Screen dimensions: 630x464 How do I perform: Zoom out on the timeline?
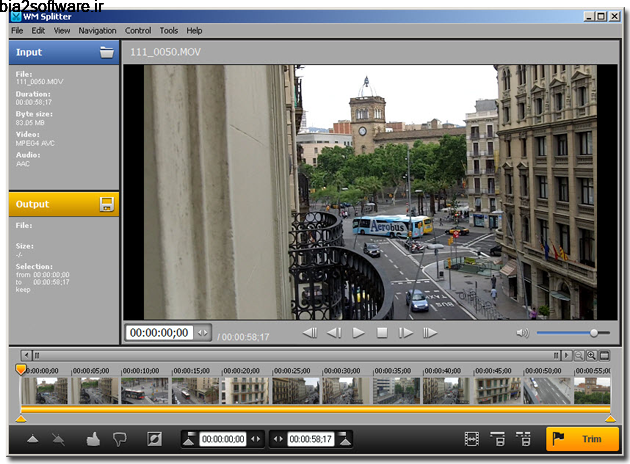580,355
